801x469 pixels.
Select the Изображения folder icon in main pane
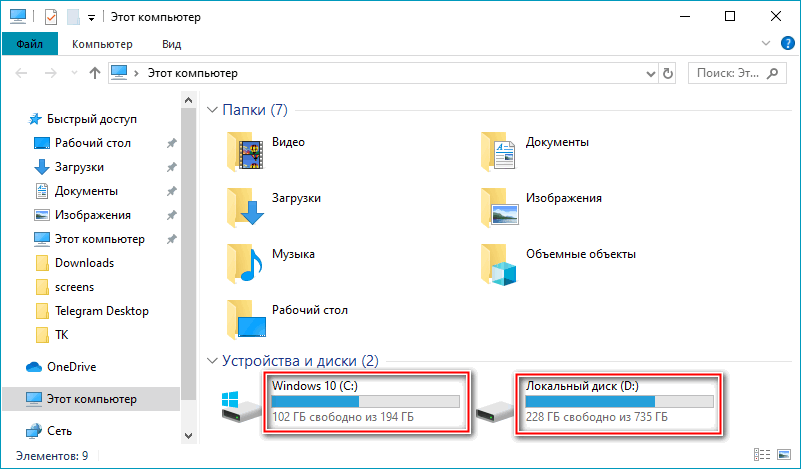[x=499, y=207]
